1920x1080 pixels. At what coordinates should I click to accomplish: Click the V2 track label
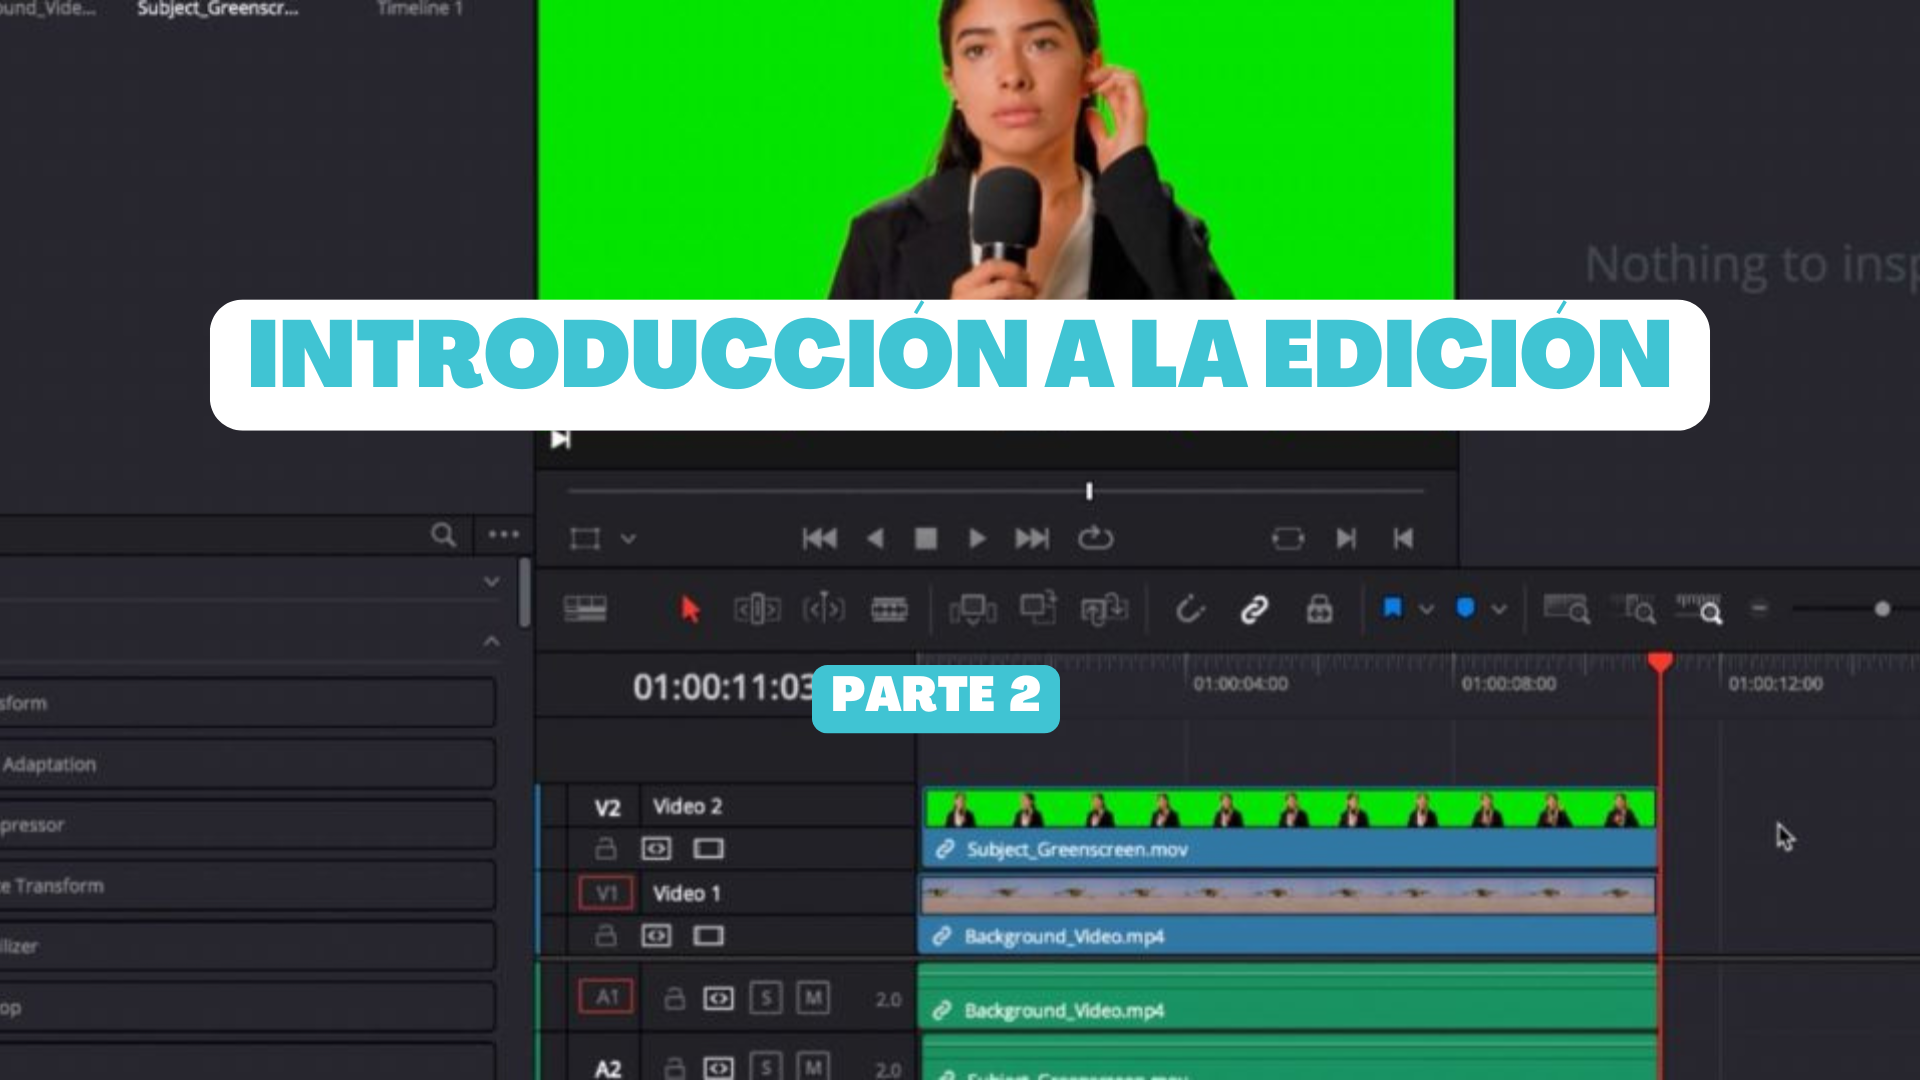click(x=607, y=808)
